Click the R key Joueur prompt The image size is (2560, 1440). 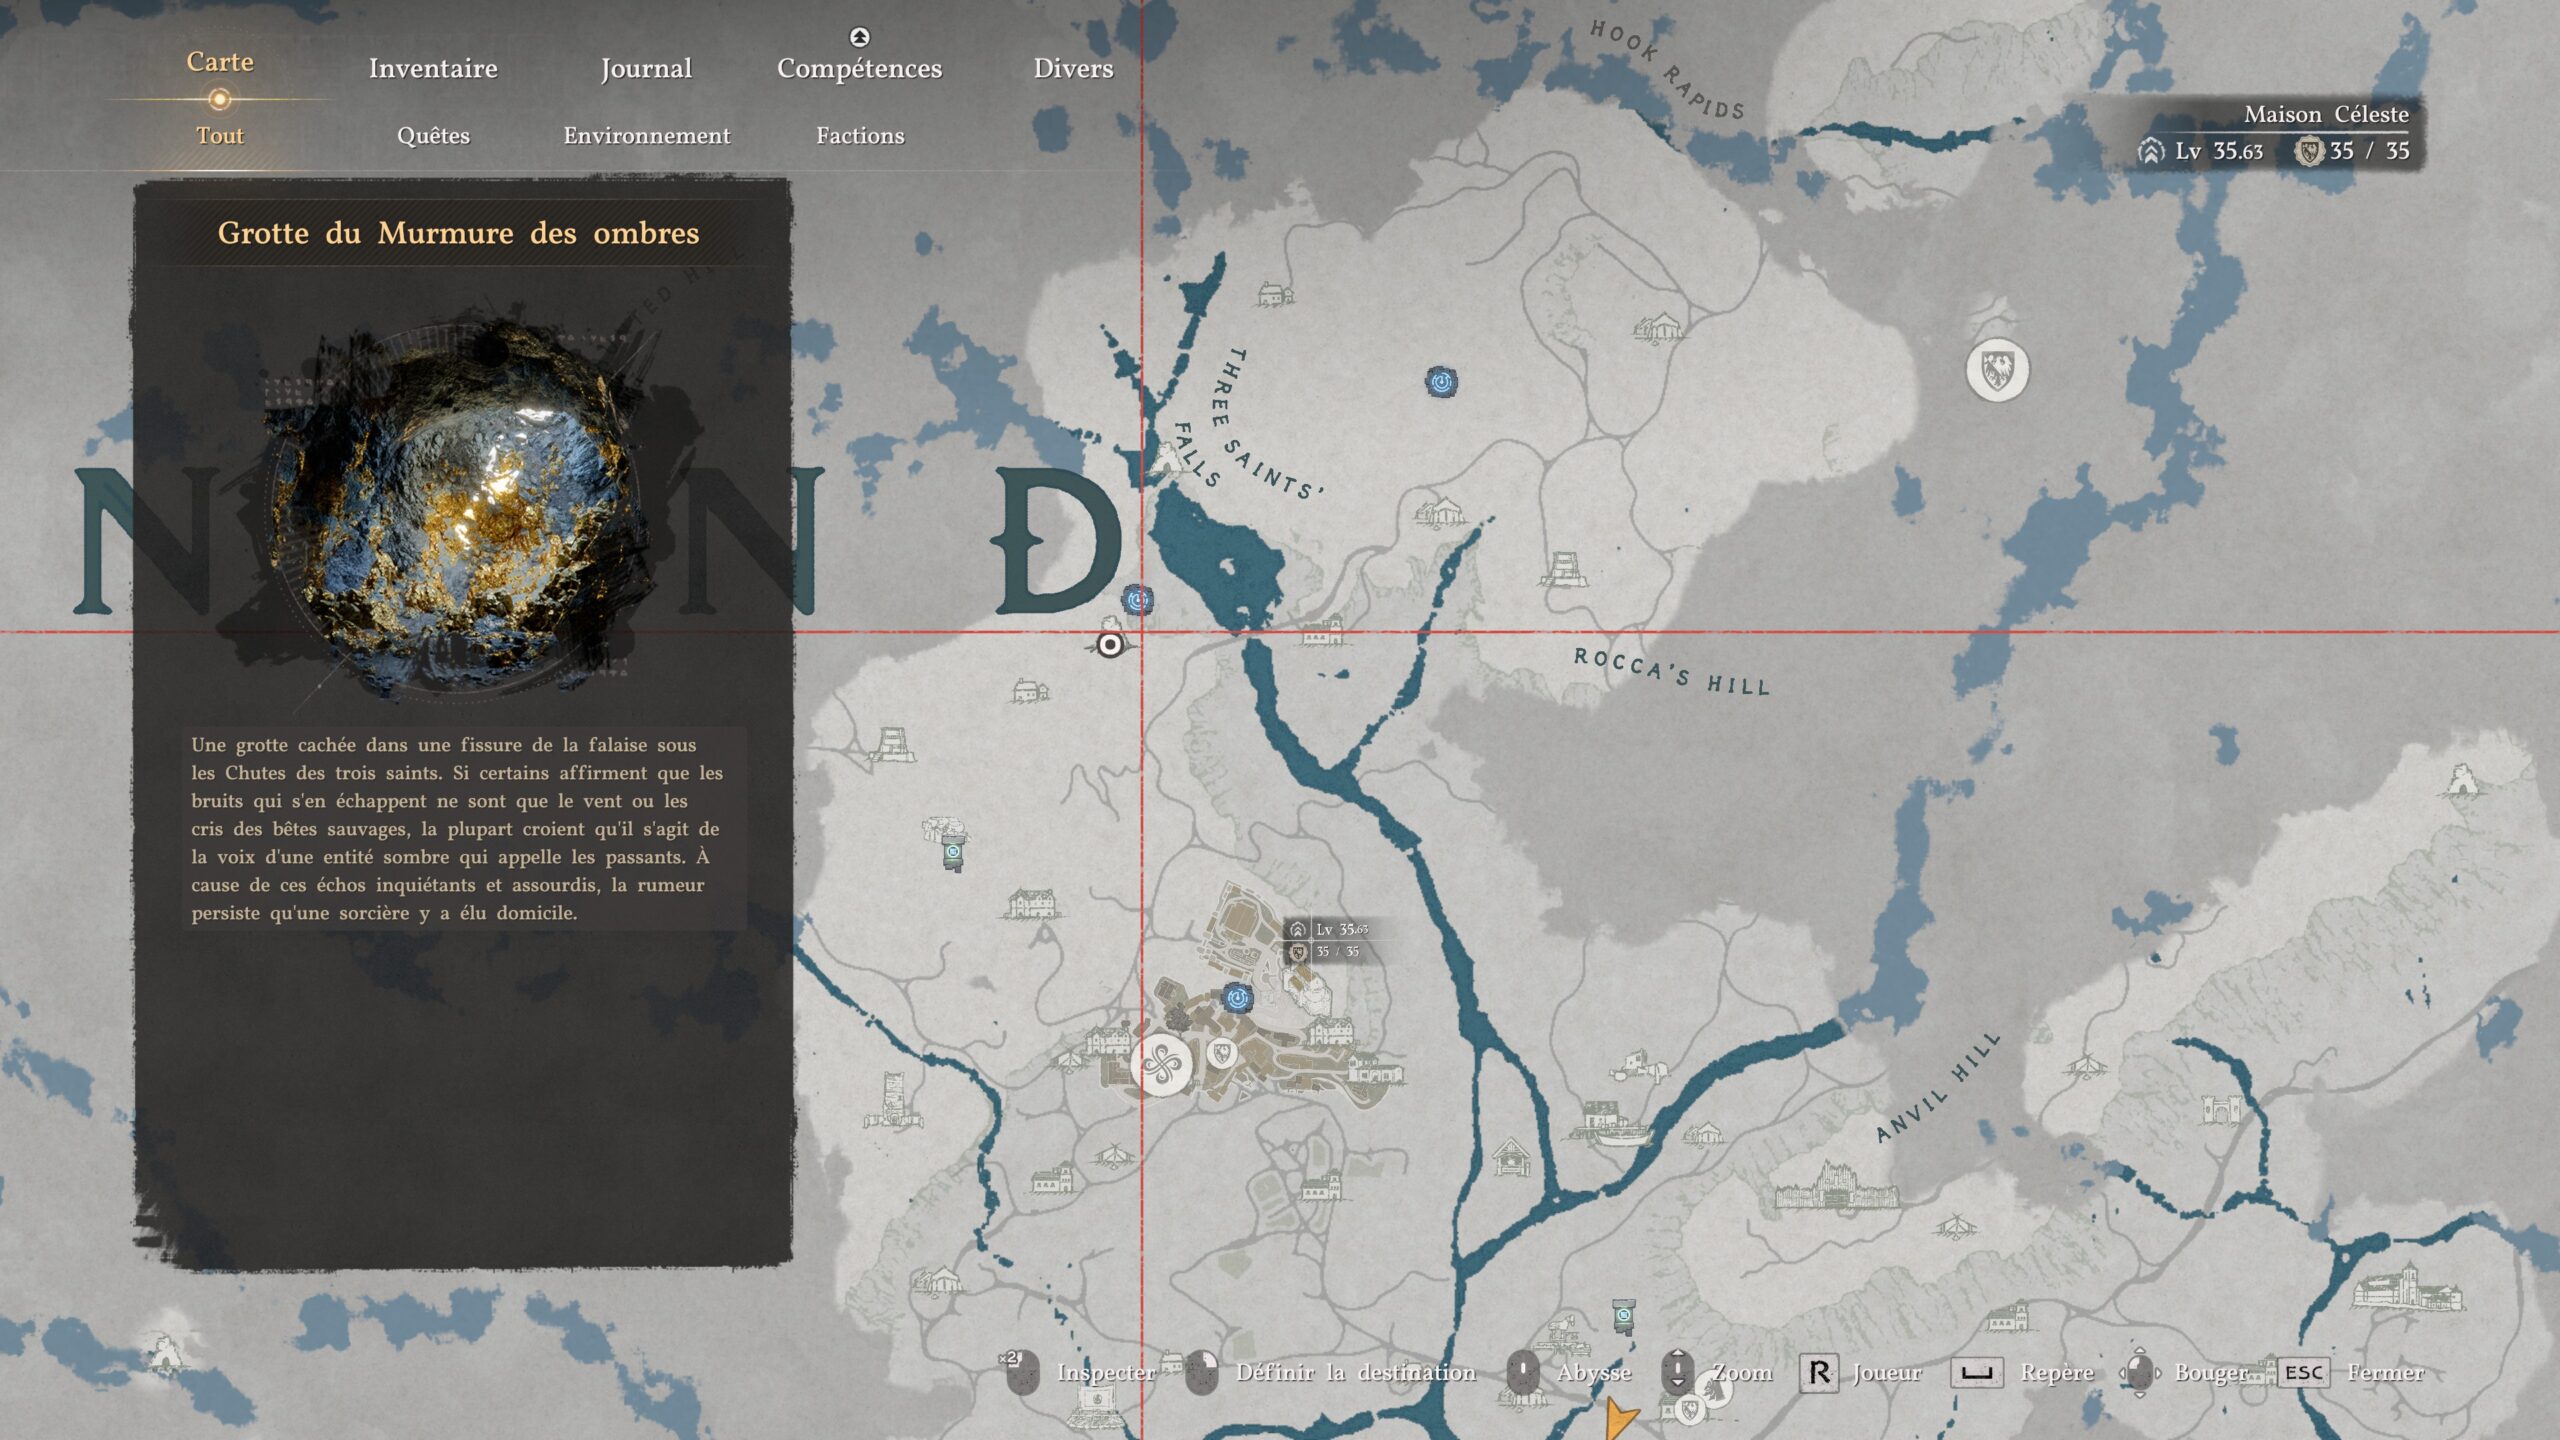click(1818, 1373)
